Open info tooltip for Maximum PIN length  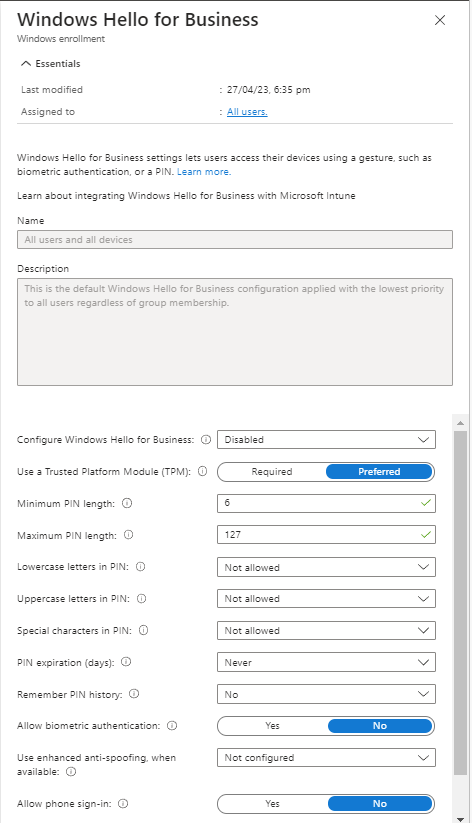pyautogui.click(x=129, y=535)
